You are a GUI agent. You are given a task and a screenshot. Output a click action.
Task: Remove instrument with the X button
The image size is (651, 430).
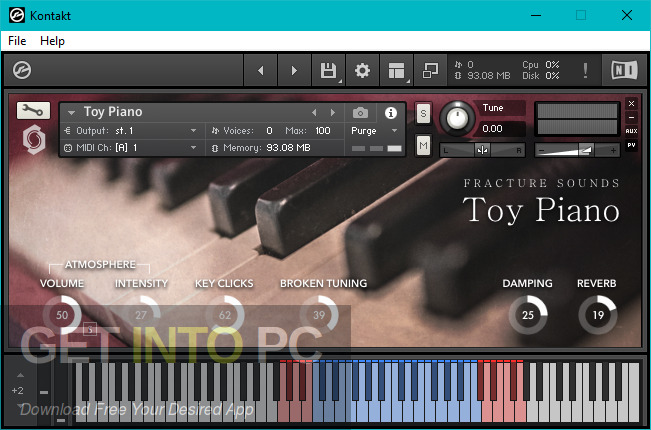[x=631, y=103]
